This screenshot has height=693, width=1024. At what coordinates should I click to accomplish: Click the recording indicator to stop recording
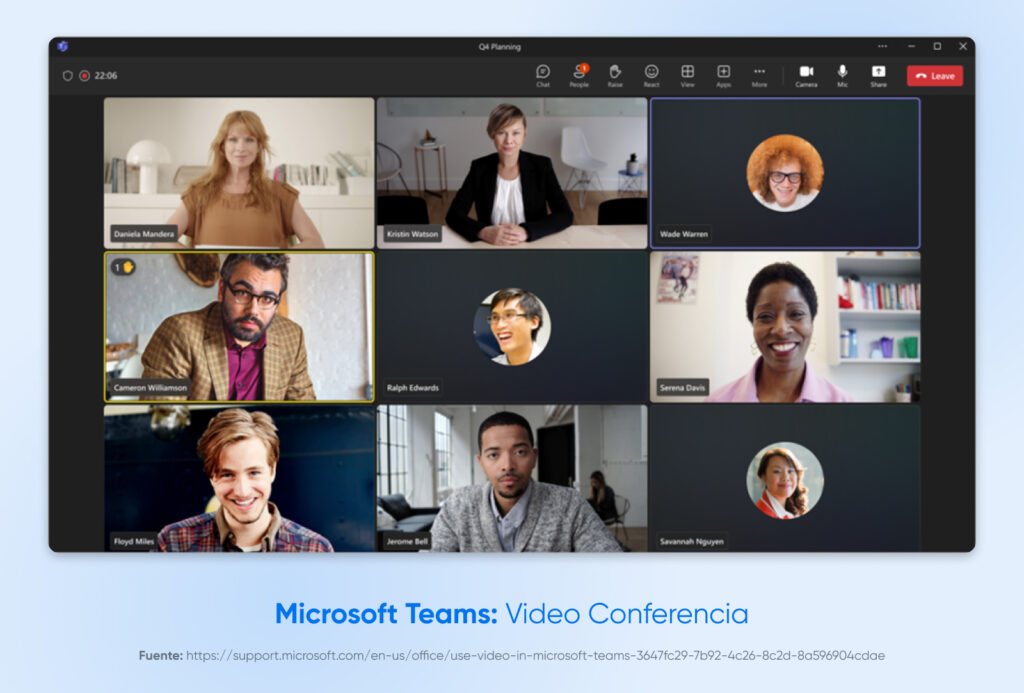[85, 76]
